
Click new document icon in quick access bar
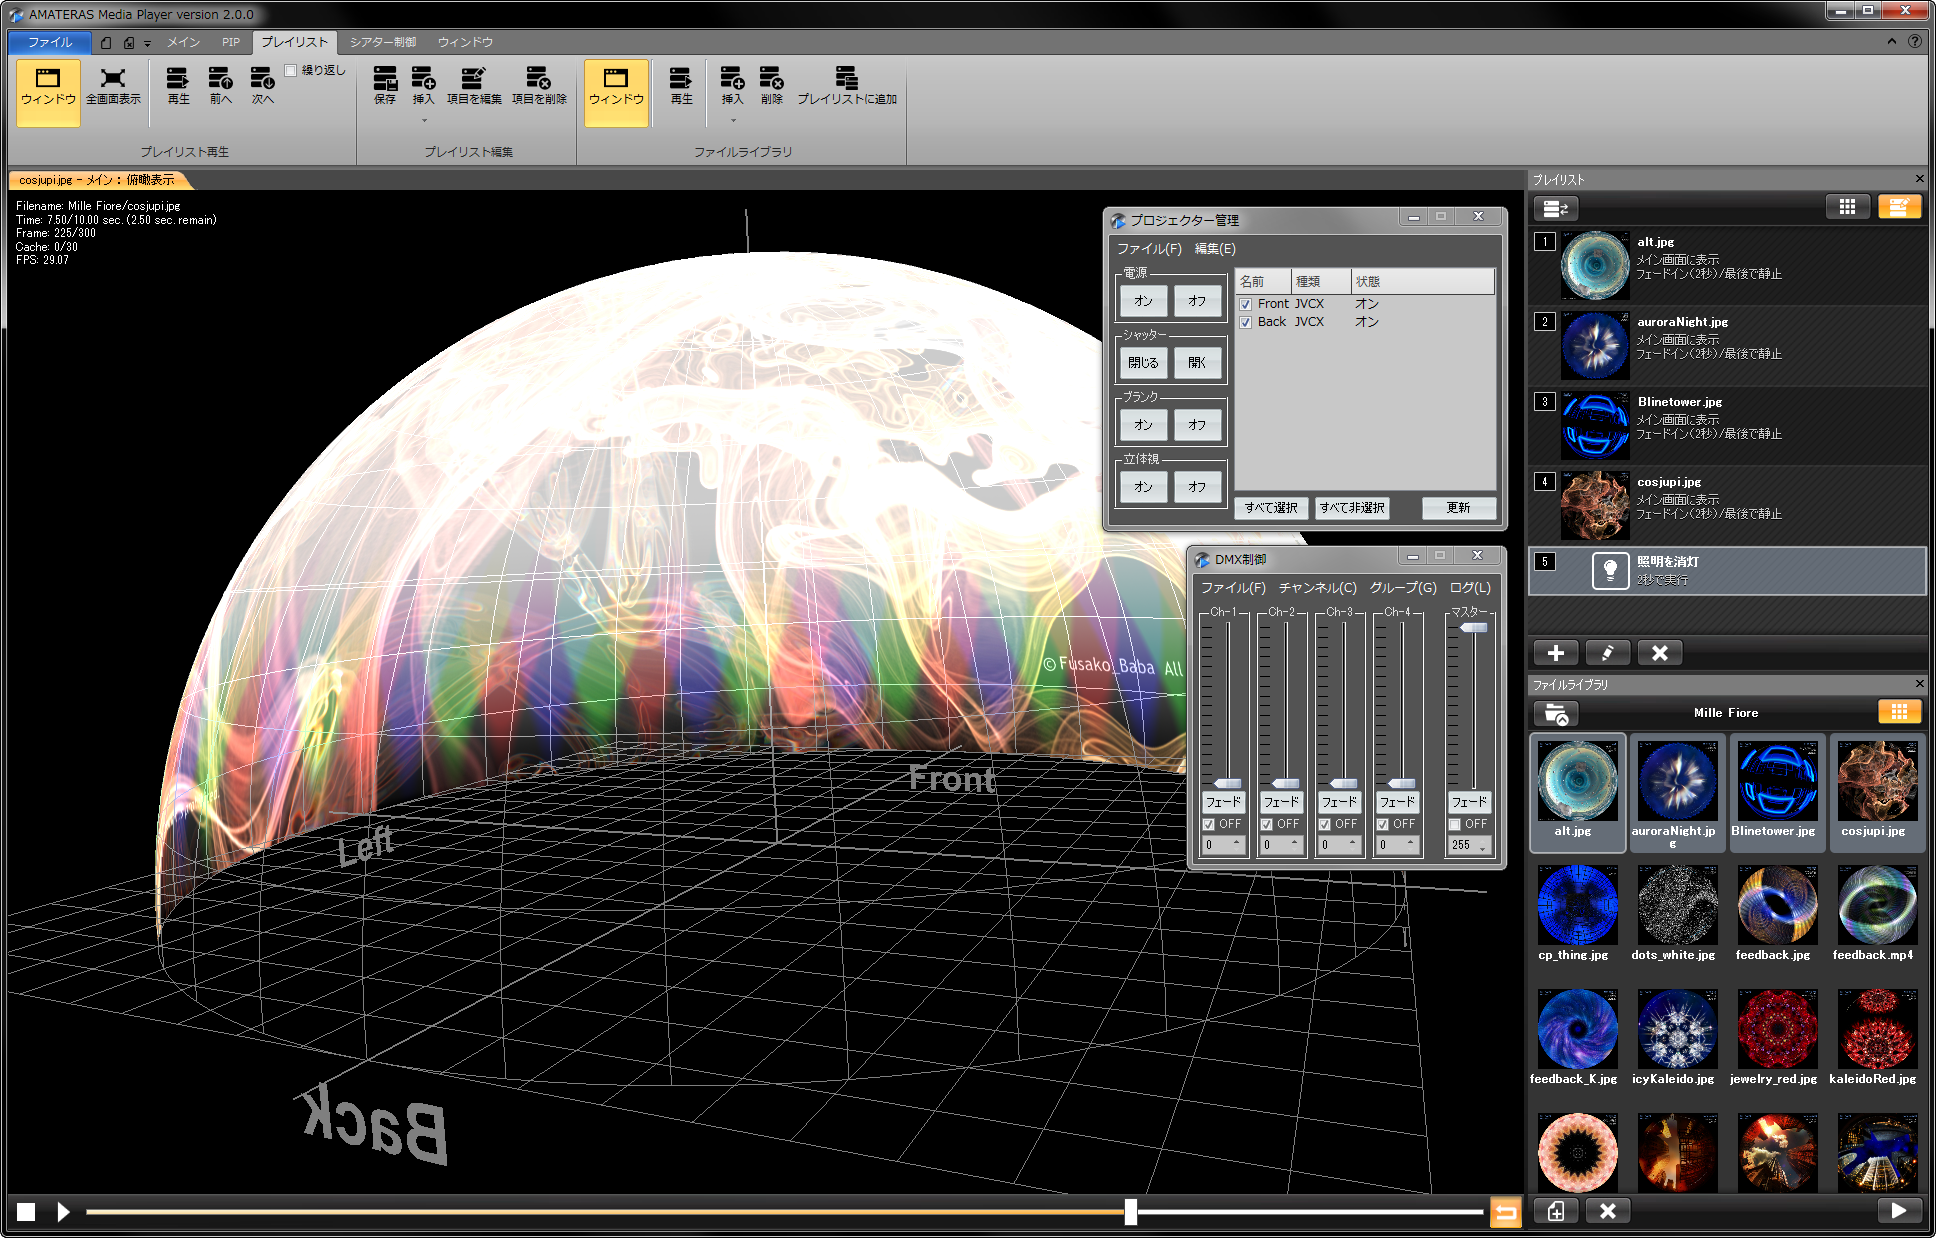pyautogui.click(x=107, y=42)
